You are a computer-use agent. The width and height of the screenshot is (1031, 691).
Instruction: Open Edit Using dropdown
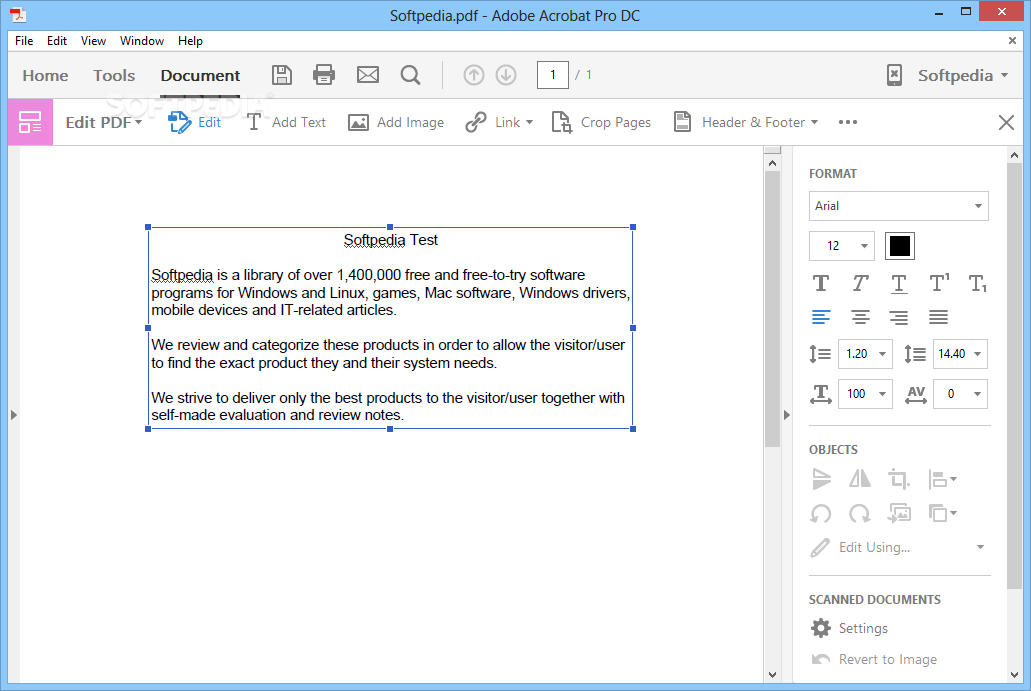click(x=898, y=547)
